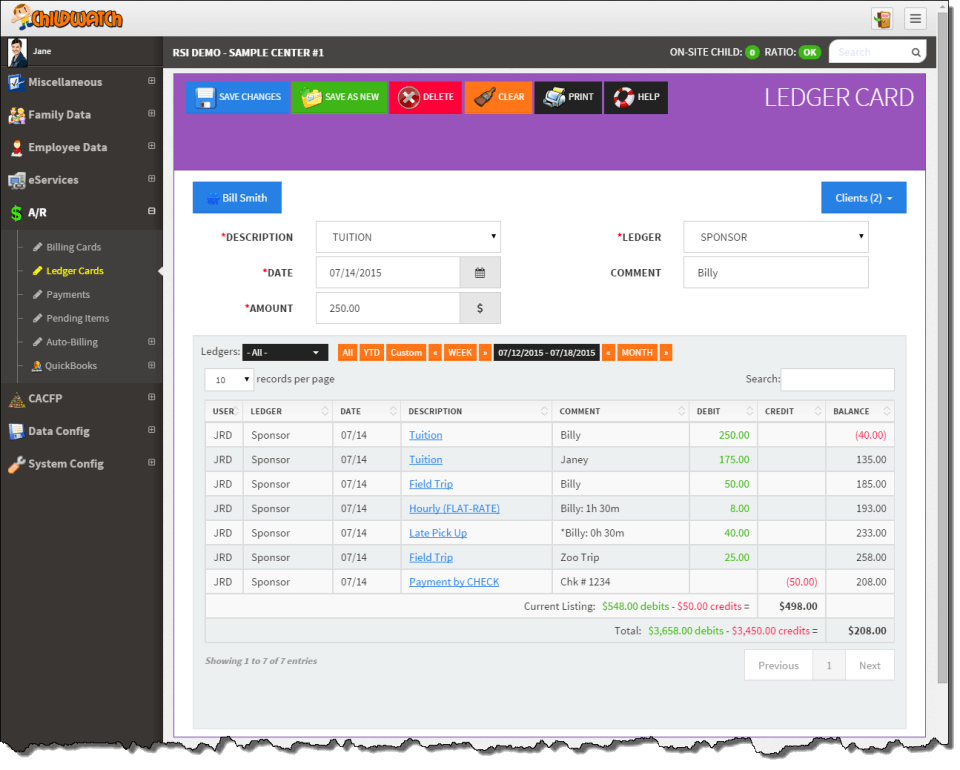This screenshot has height=770, width=960.
Task: Click the Next pagination button
Action: click(869, 665)
